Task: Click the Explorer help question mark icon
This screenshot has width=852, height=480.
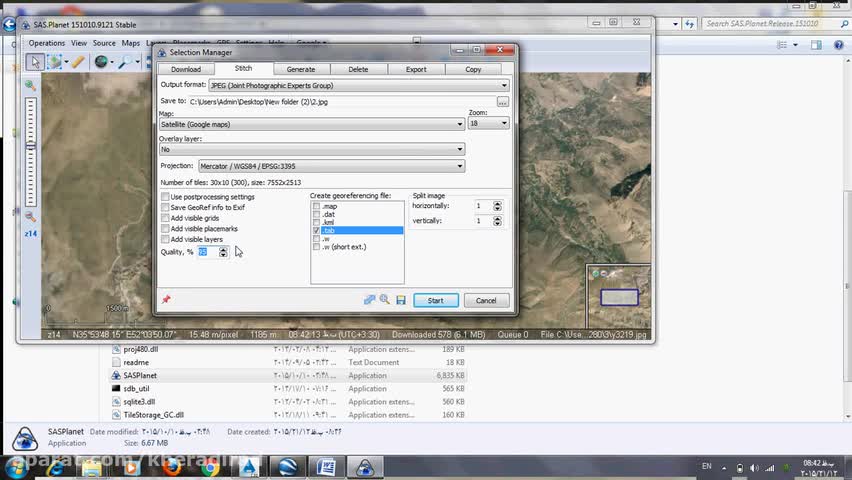Action: coord(838,45)
